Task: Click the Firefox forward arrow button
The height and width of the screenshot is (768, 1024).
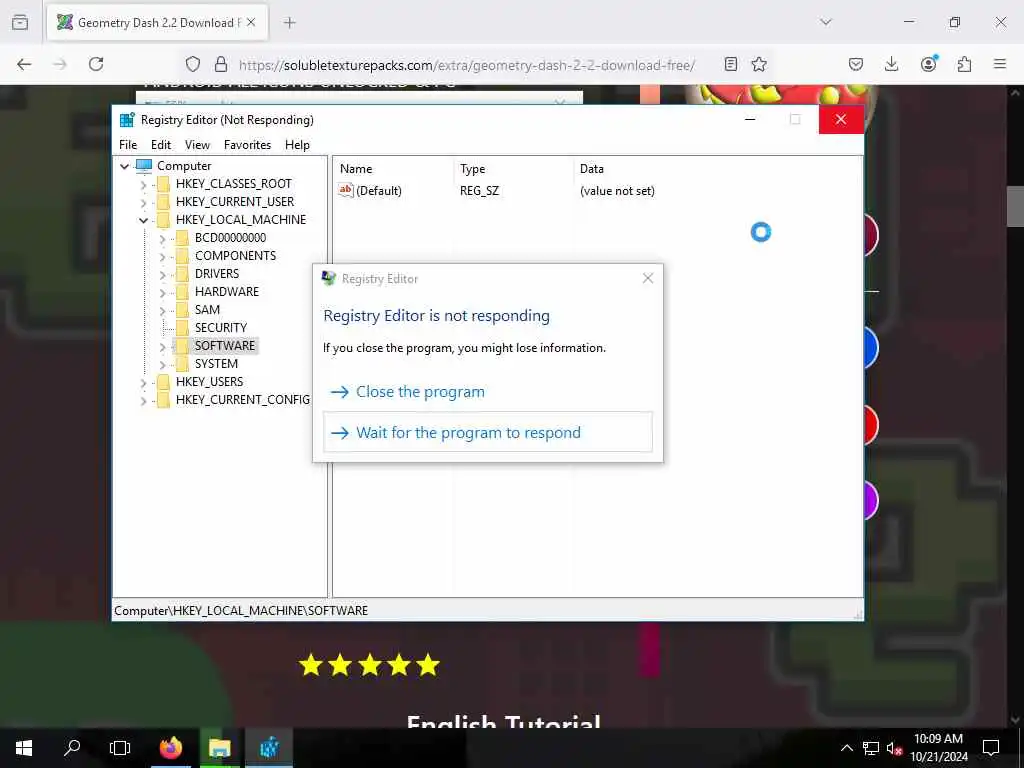Action: (x=60, y=64)
